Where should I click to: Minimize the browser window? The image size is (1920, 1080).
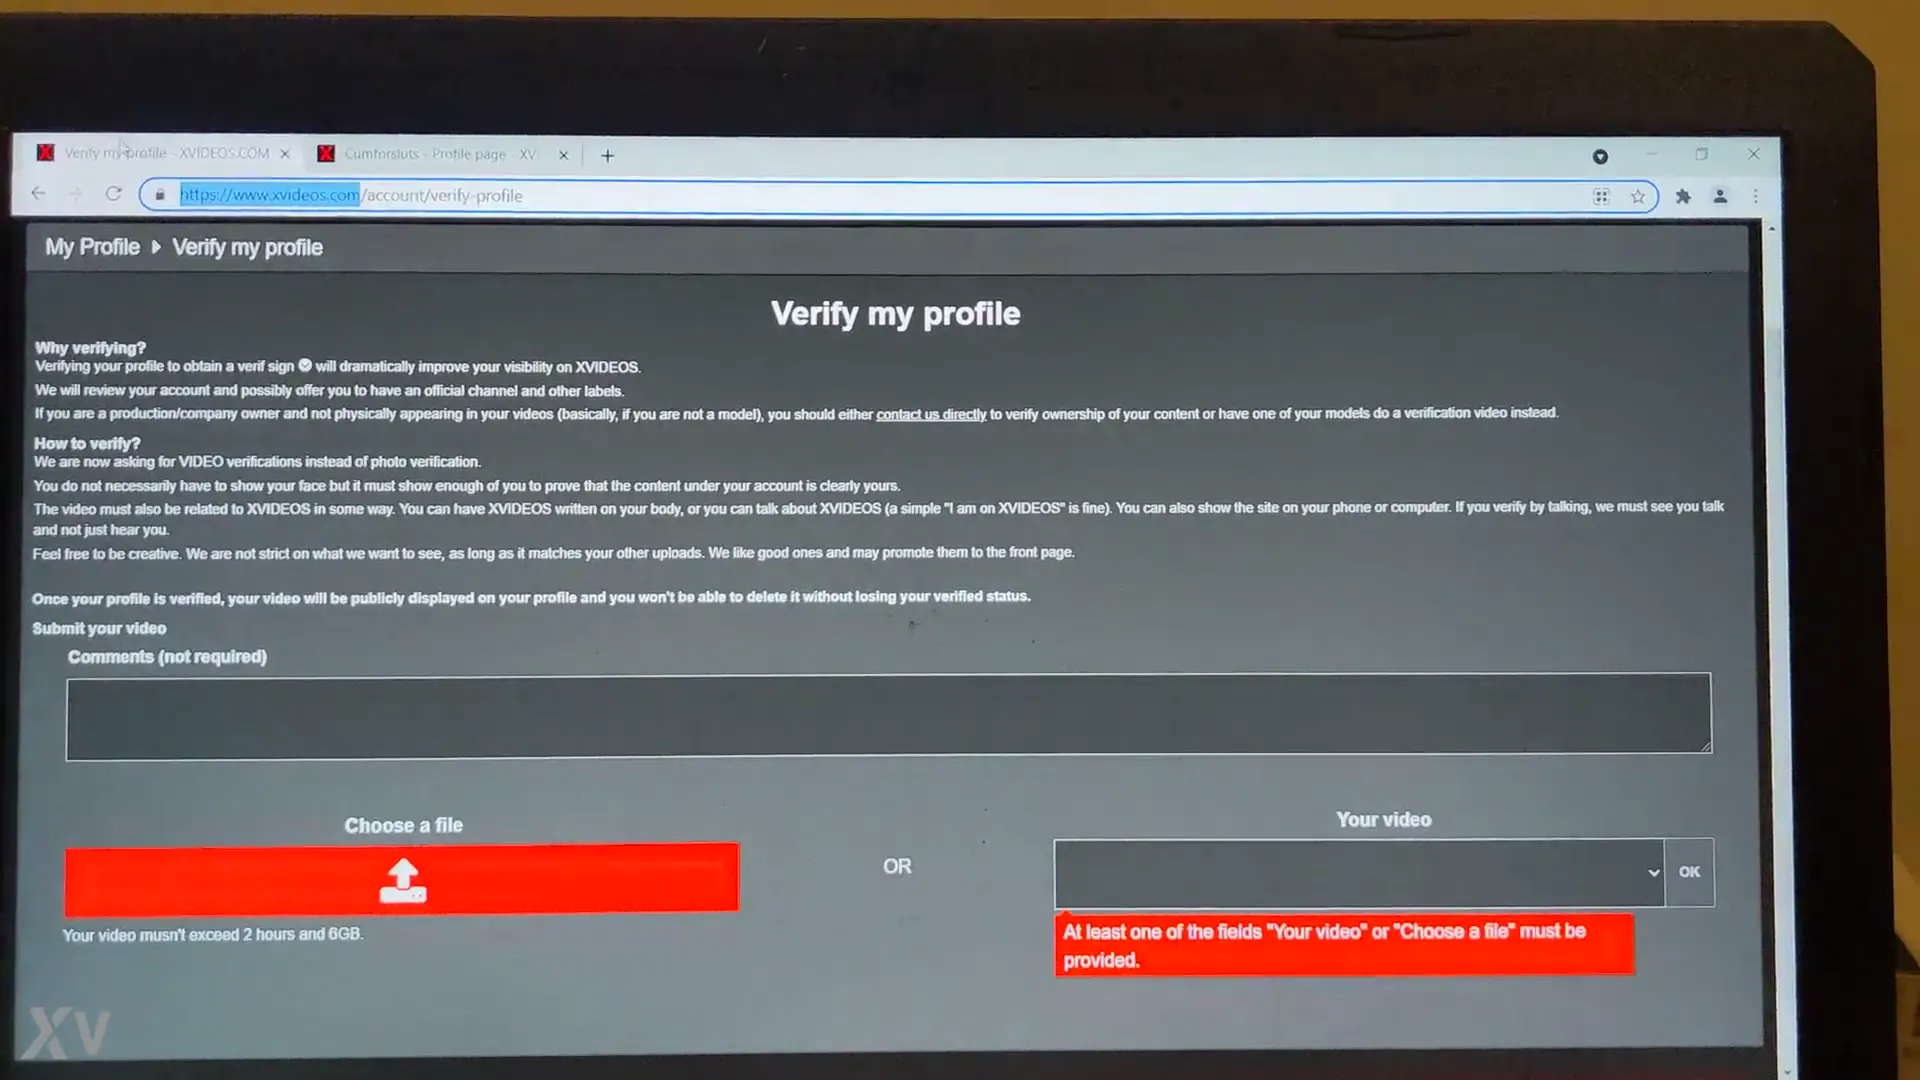pos(1651,155)
